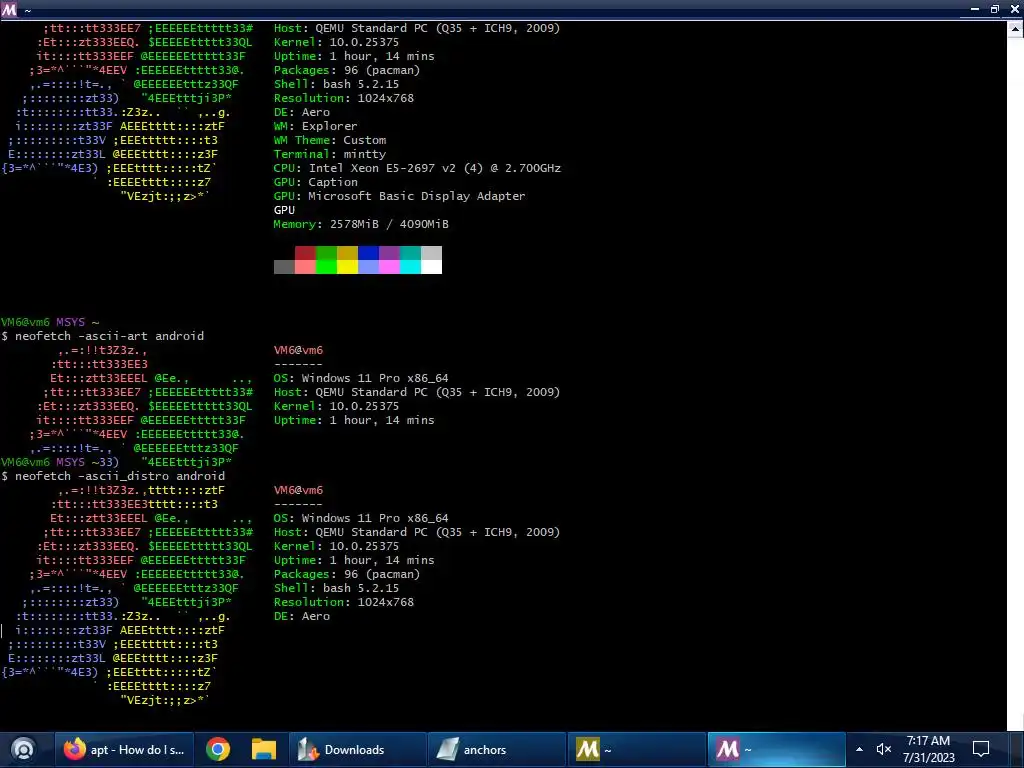Click text 'neofetch -ascii-art android'
1024x768 pixels.
[109, 336]
